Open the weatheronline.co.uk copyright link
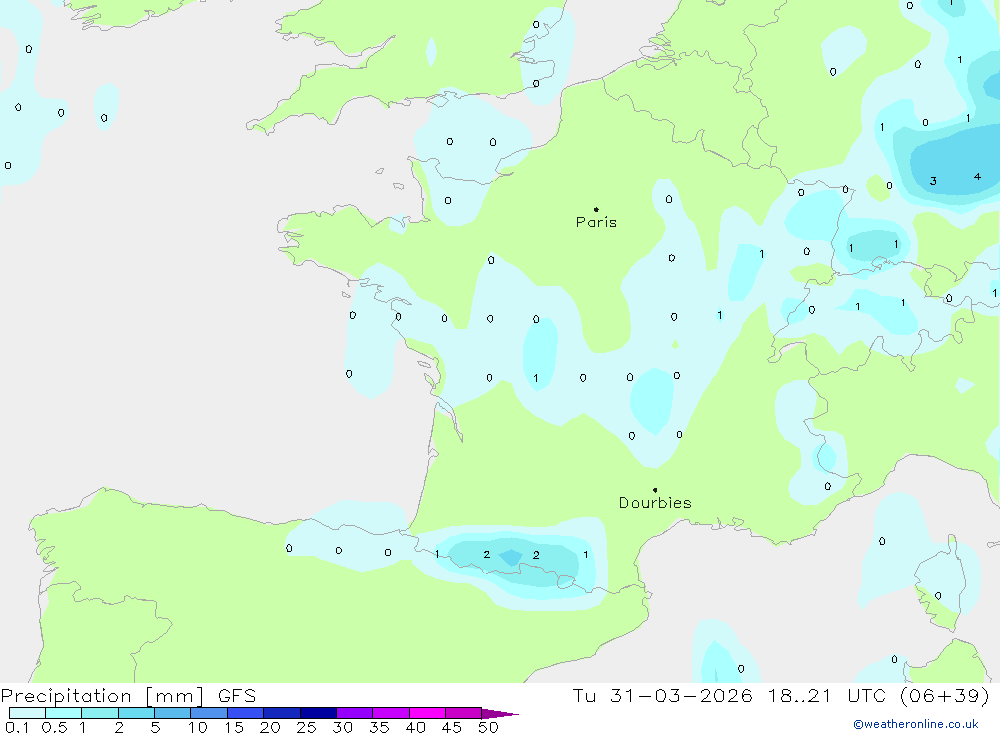This screenshot has height=733, width=1000. click(916, 724)
